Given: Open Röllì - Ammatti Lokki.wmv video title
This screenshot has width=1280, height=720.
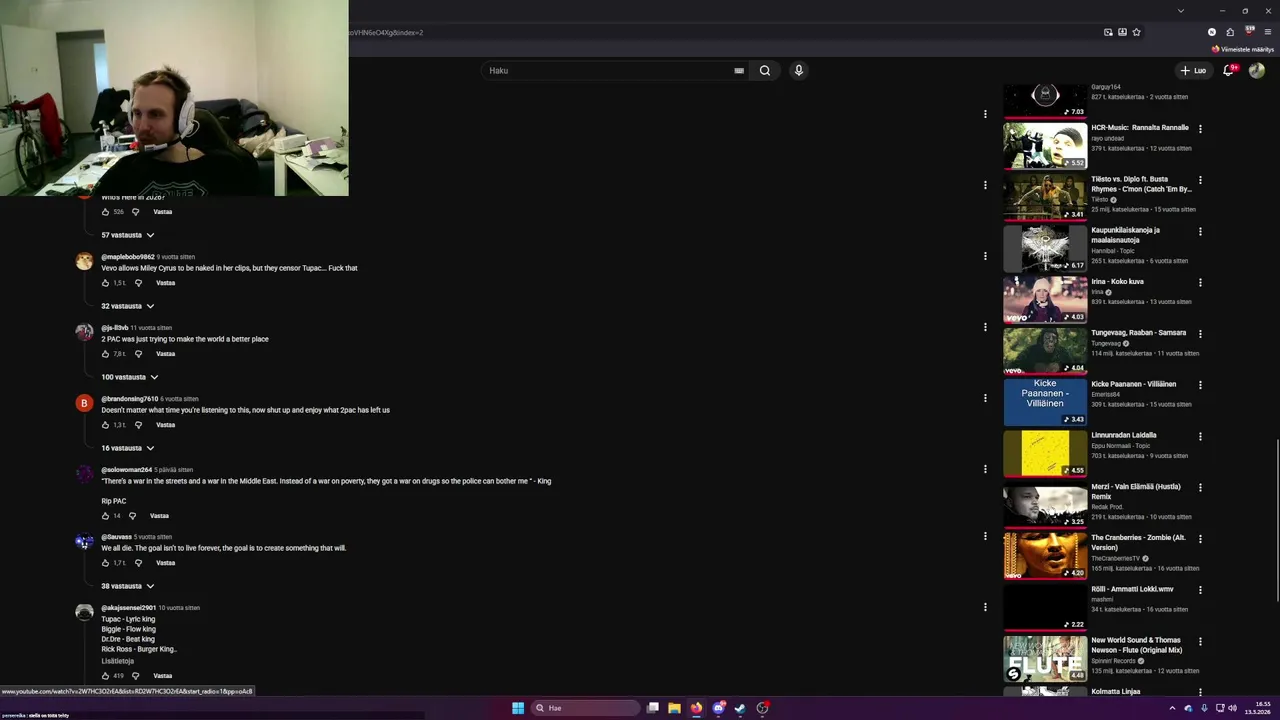Looking at the screenshot, I should (x=1132, y=589).
